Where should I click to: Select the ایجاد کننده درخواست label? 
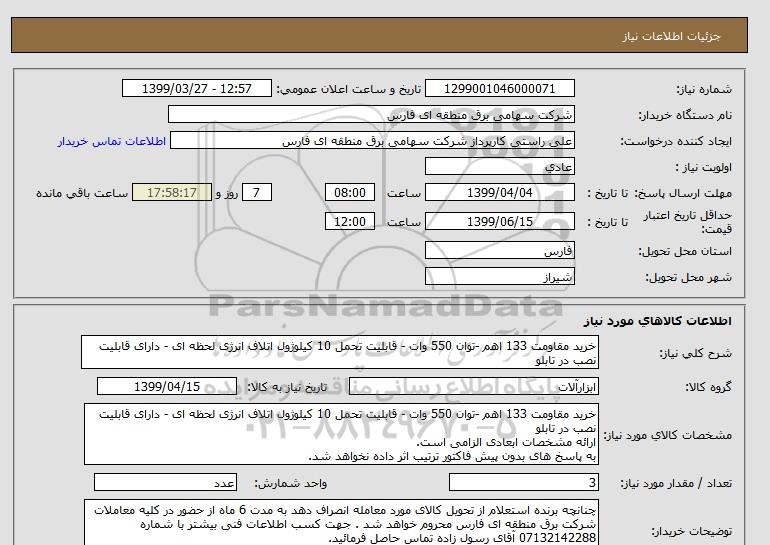pyautogui.click(x=676, y=142)
